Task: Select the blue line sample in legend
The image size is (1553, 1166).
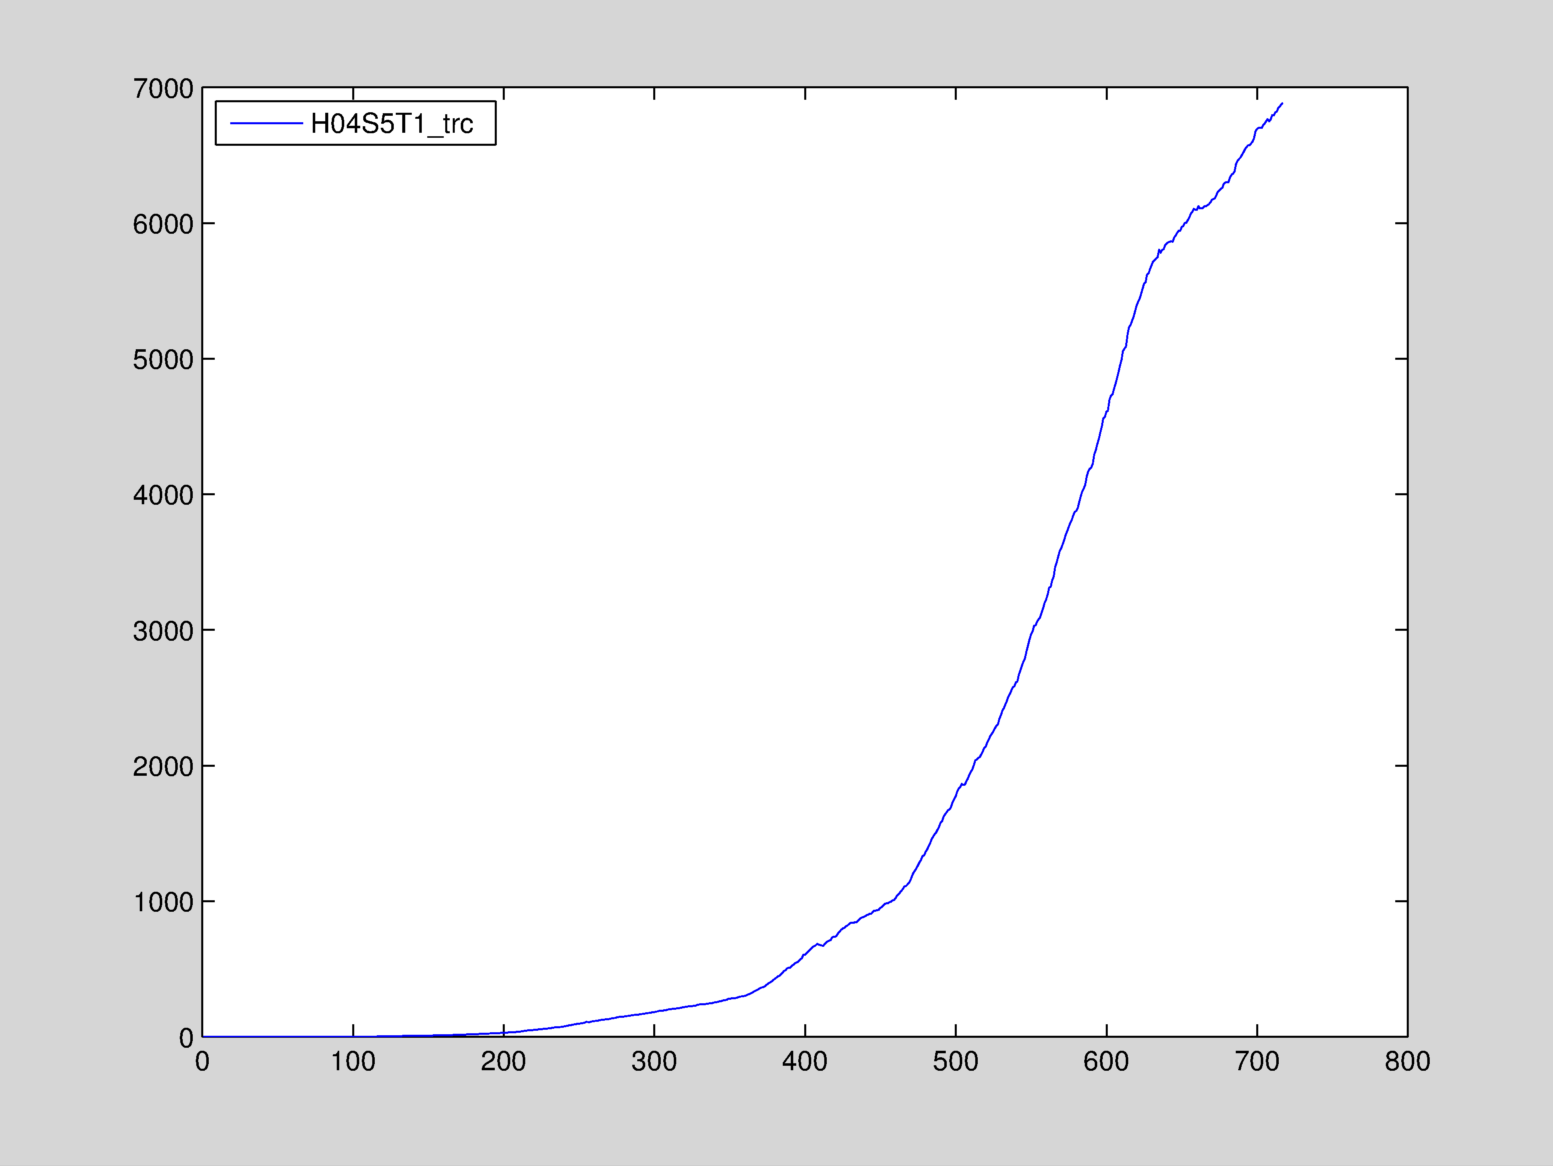Action: point(266,124)
